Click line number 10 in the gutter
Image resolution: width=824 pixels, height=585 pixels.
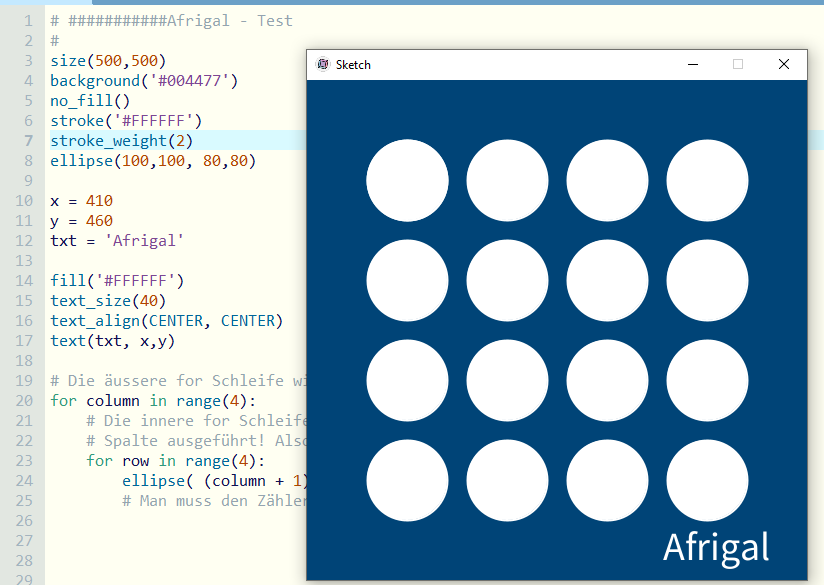click(25, 200)
